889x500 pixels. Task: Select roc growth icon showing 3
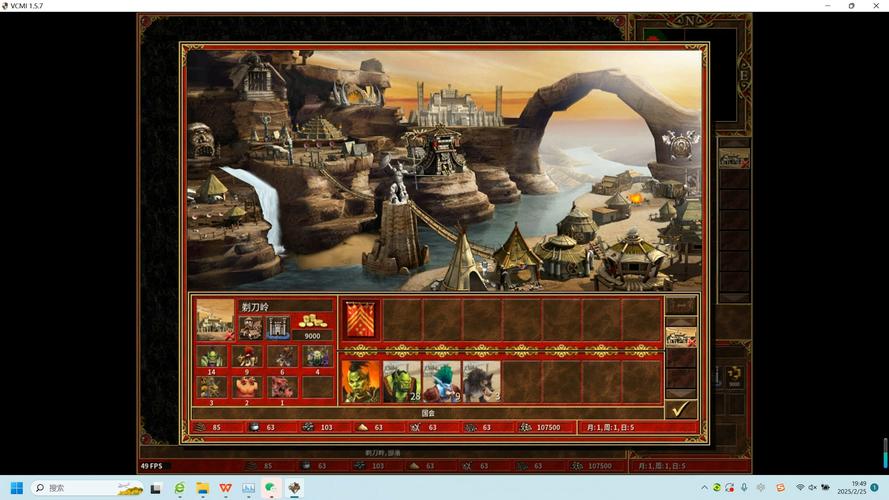click(x=212, y=387)
